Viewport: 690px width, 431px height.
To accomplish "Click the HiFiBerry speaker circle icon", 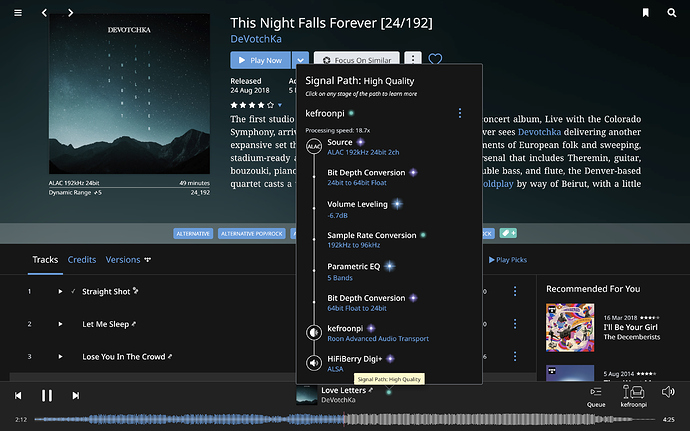I will (314, 363).
